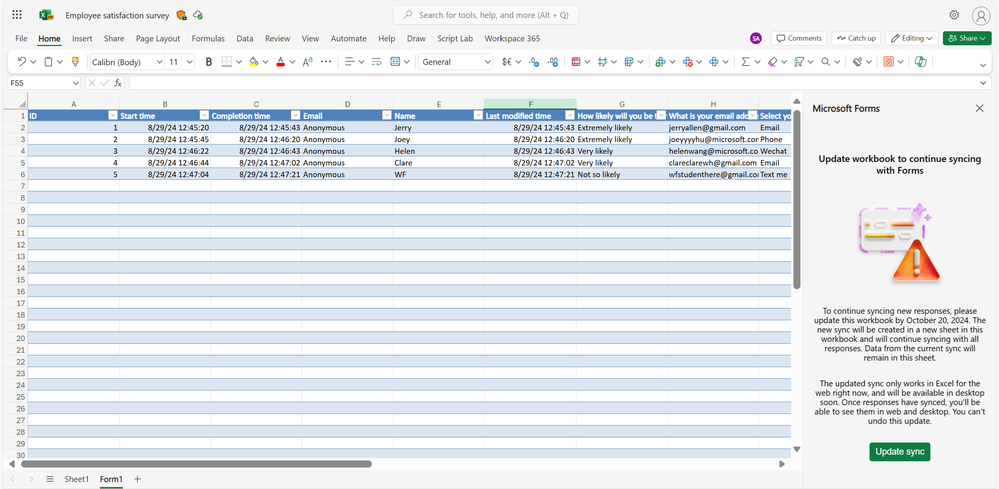Switch to the Formulas tab
This screenshot has width=999, height=489.
pos(208,38)
